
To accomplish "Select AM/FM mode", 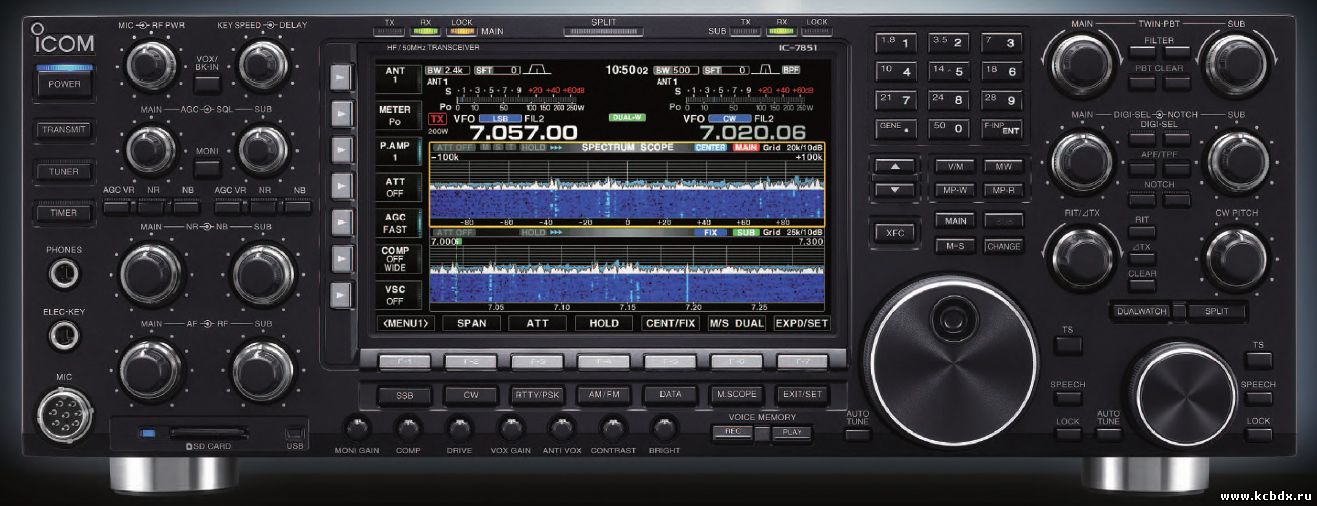I will point(603,395).
